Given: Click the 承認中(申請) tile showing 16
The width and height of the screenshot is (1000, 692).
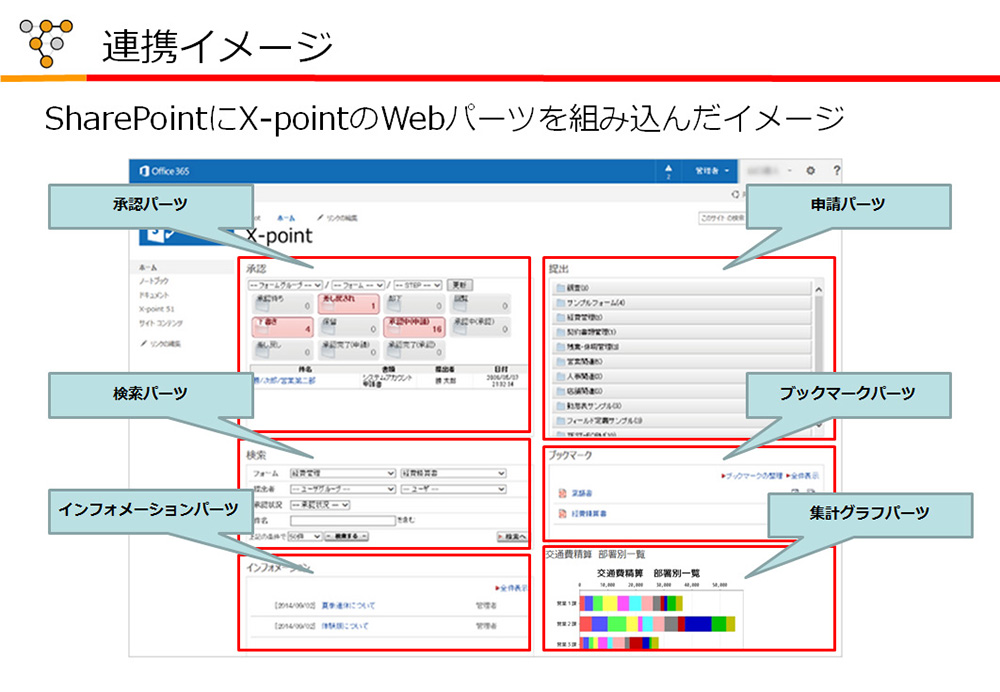Looking at the screenshot, I should (415, 327).
